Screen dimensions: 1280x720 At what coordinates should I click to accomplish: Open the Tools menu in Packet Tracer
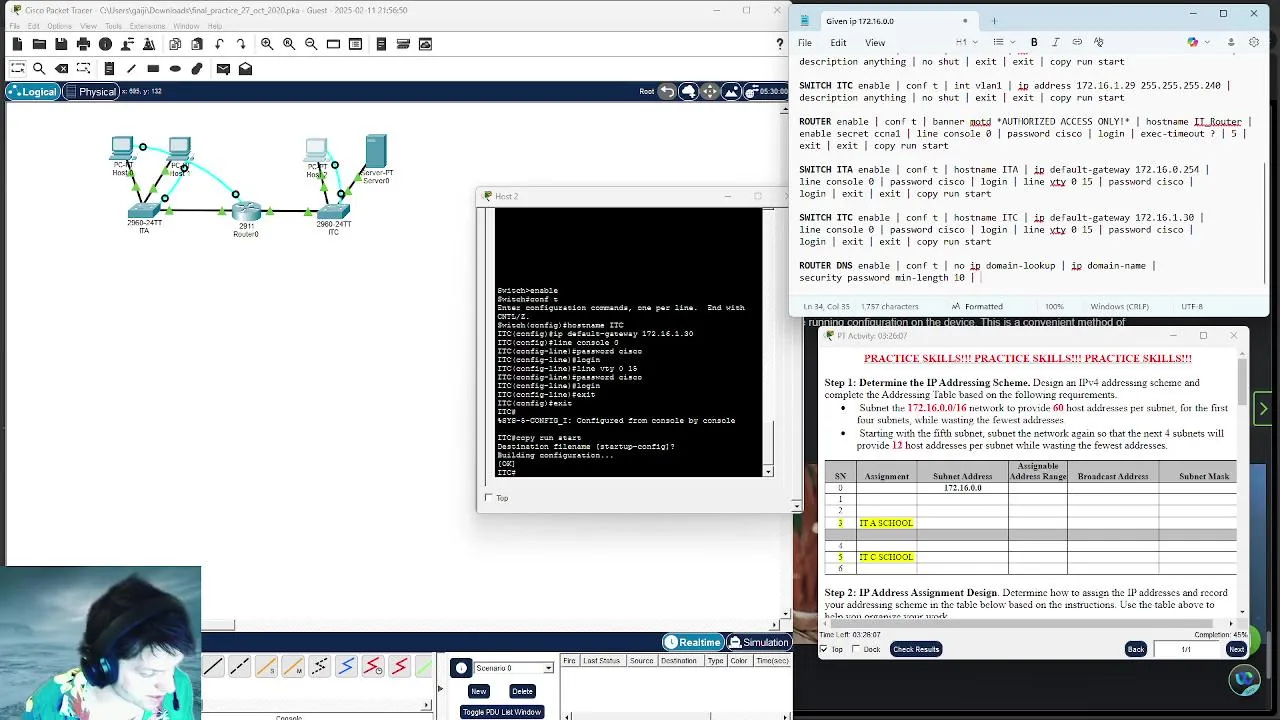click(113, 26)
